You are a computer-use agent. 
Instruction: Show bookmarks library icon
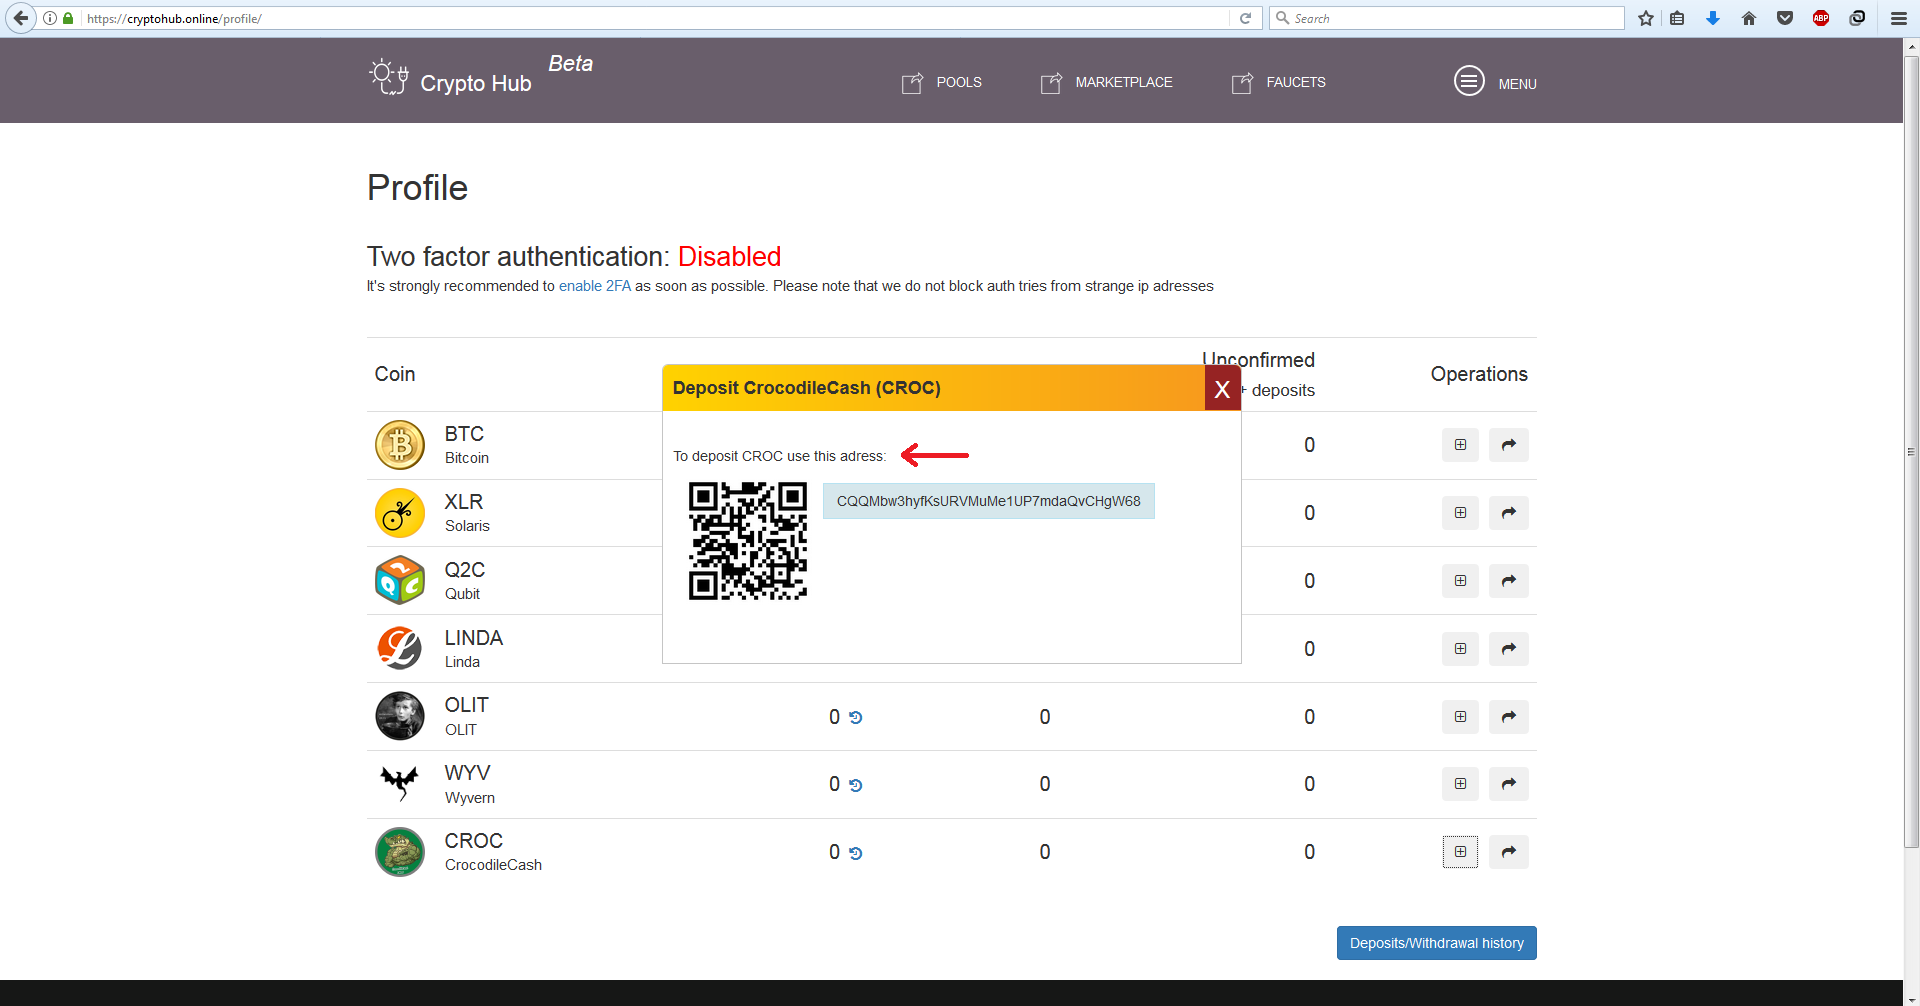point(1677,18)
